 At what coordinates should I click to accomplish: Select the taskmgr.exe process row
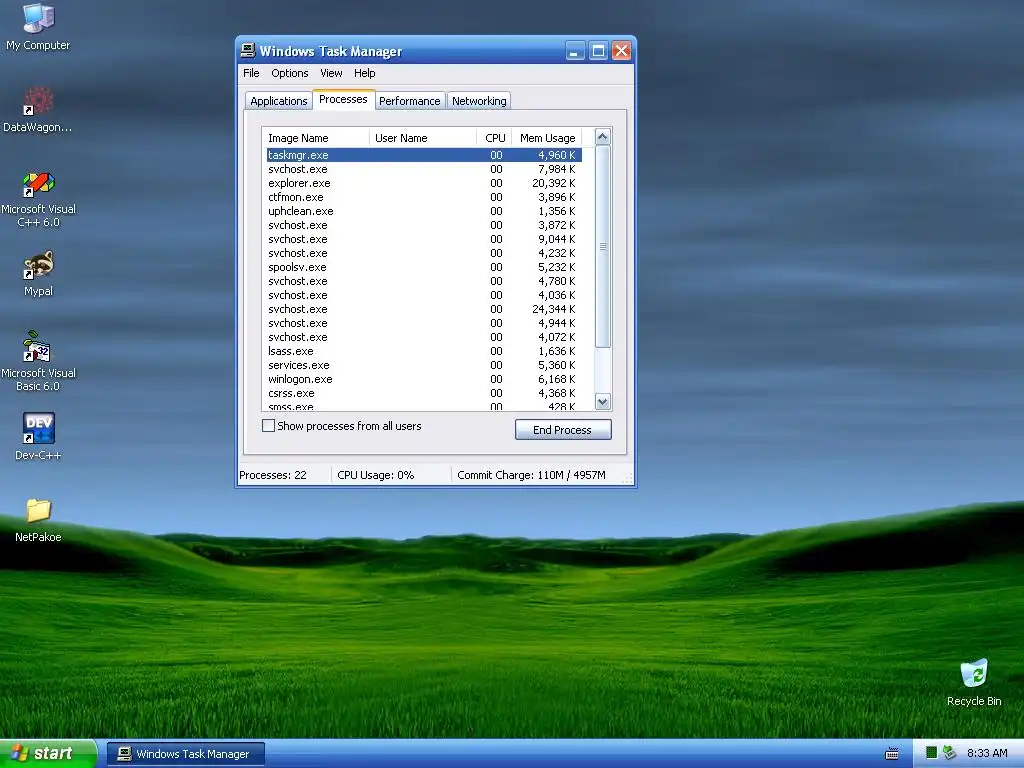tap(424, 155)
